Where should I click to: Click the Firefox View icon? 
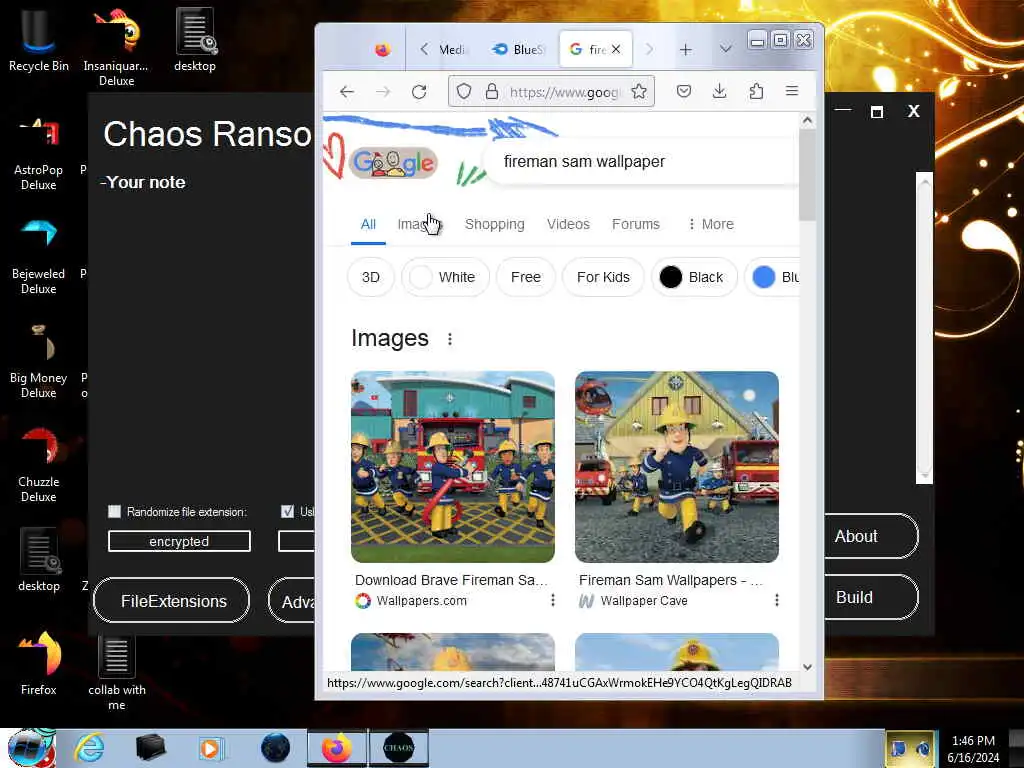(383, 50)
